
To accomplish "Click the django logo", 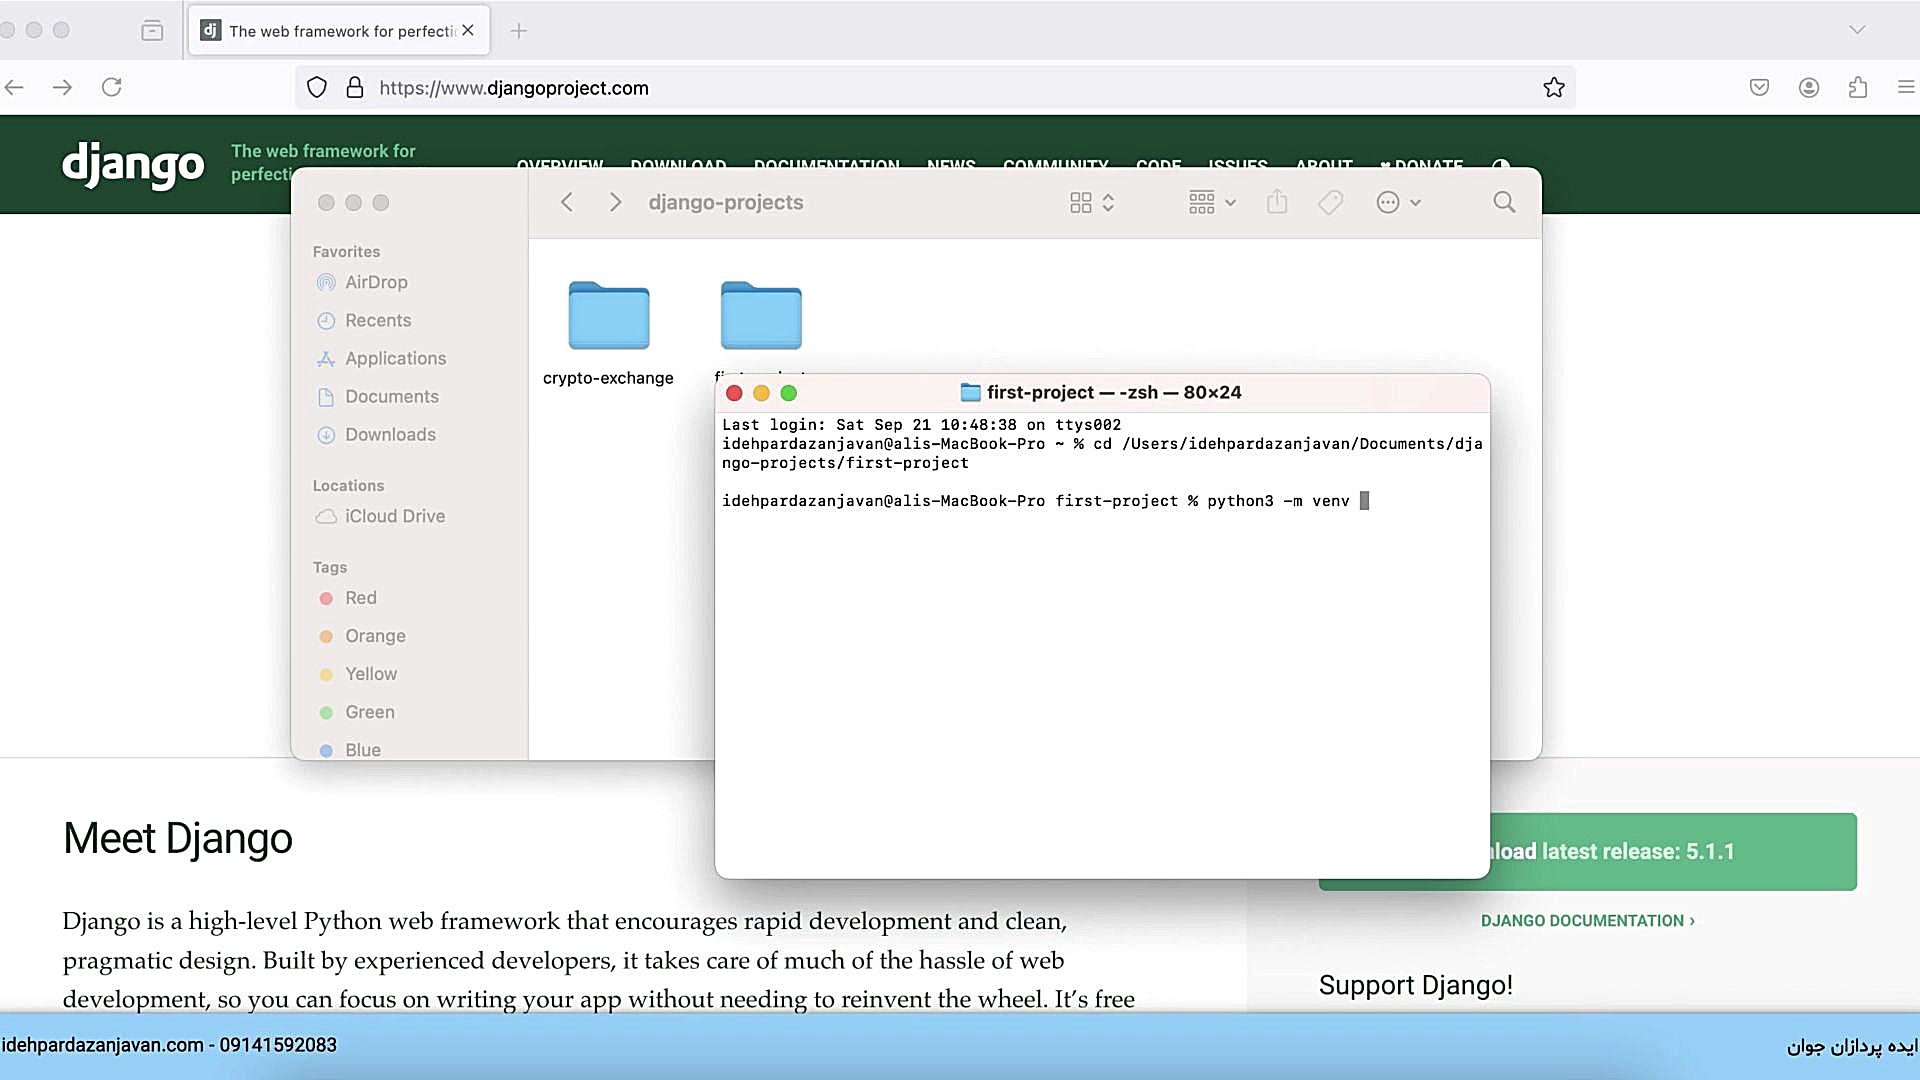I will coord(133,165).
